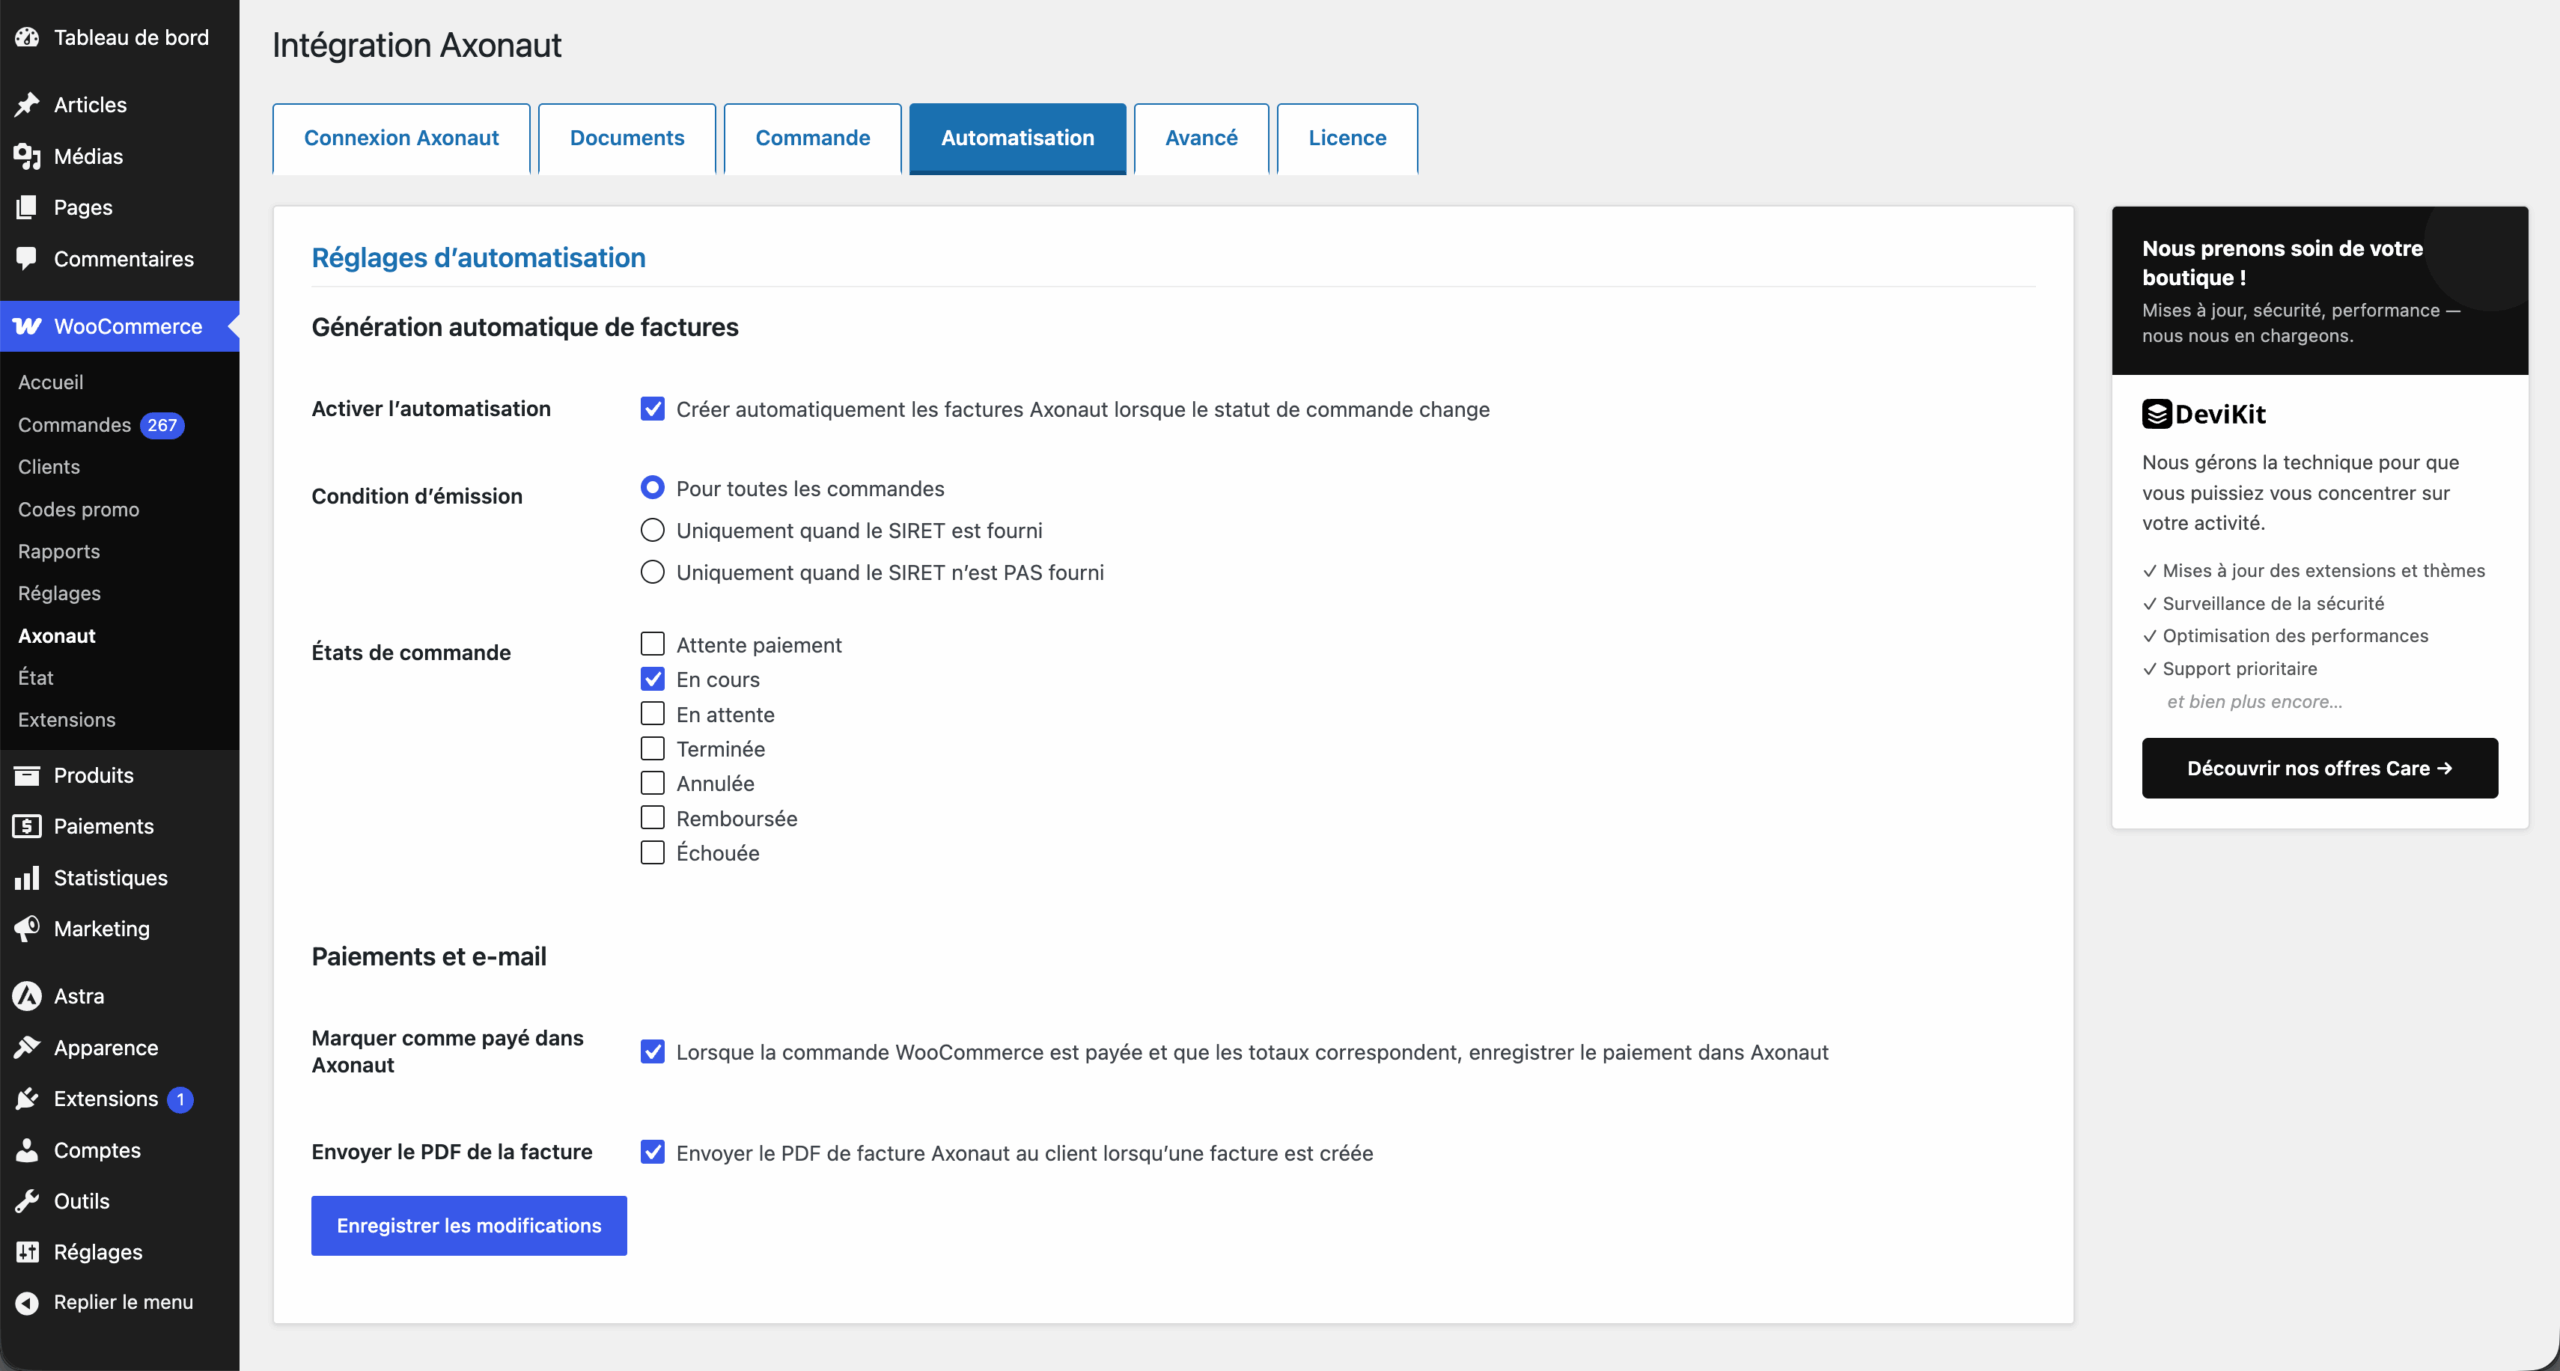The image size is (2560, 1371).
Task: Disable the Envoyer le PDF de facture checkbox
Action: 652,1152
